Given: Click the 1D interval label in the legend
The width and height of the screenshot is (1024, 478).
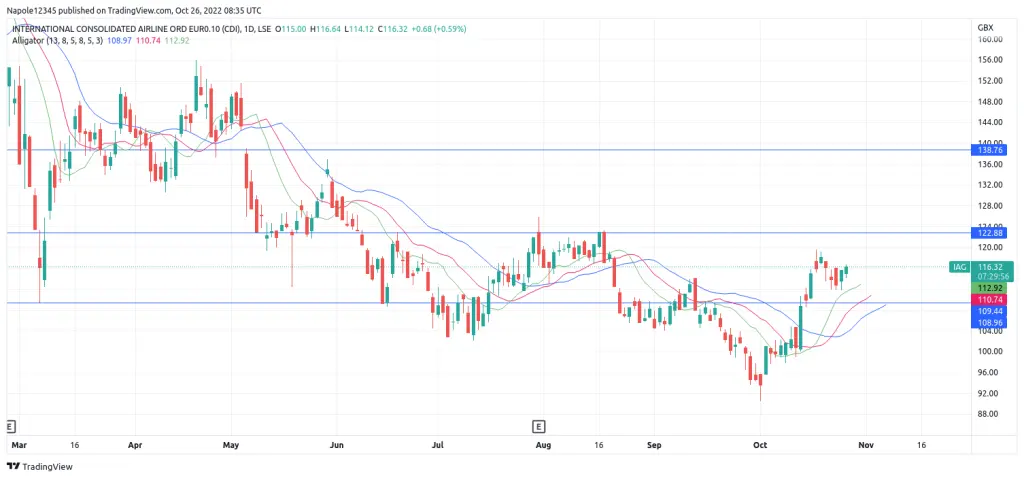Looking at the screenshot, I should coord(249,29).
